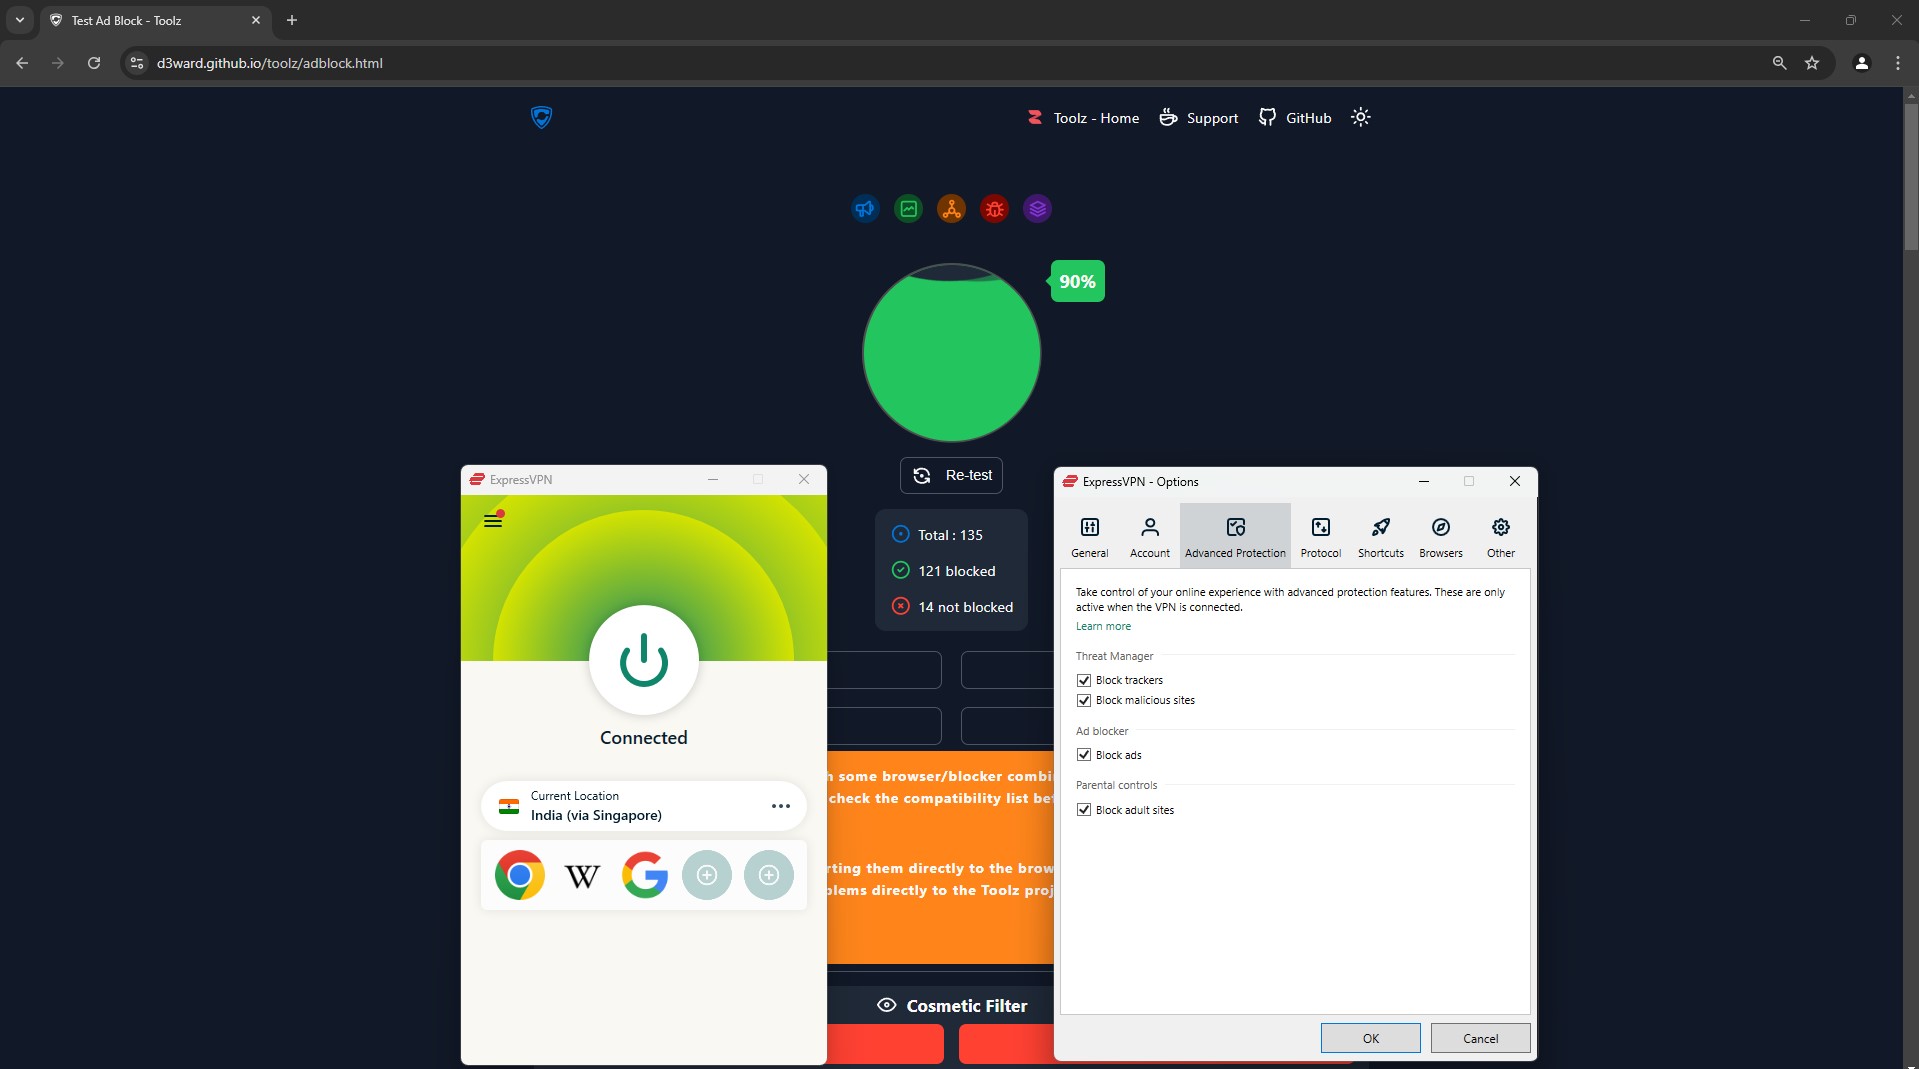Viewport: 1919px width, 1069px height.
Task: Minimize the ExpressVPN main window
Action: point(713,479)
